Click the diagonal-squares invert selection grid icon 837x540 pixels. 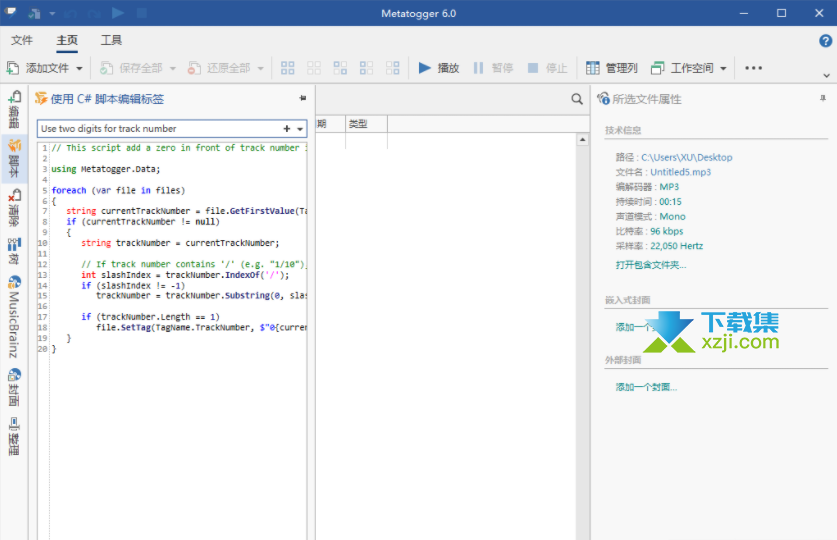click(340, 68)
